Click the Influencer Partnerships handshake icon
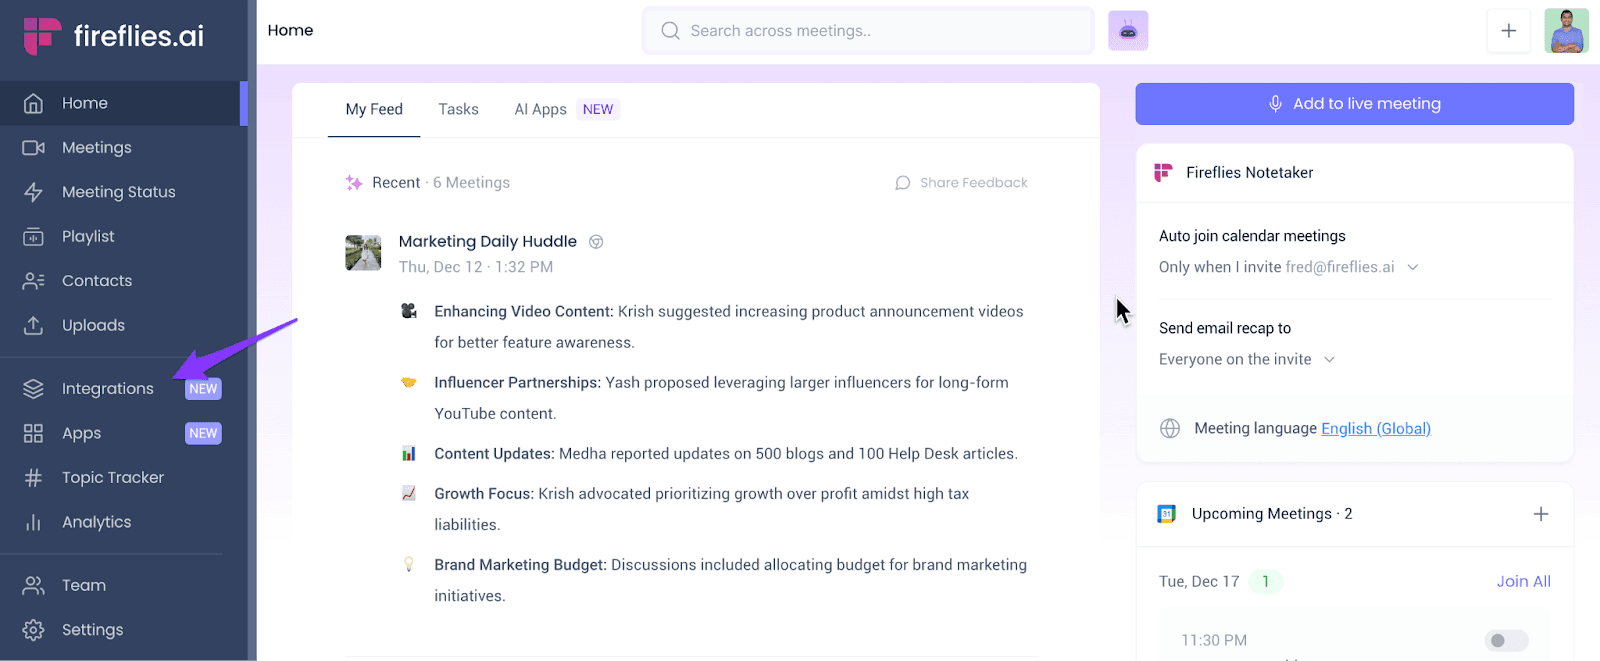The width and height of the screenshot is (1600, 661). pos(409,382)
